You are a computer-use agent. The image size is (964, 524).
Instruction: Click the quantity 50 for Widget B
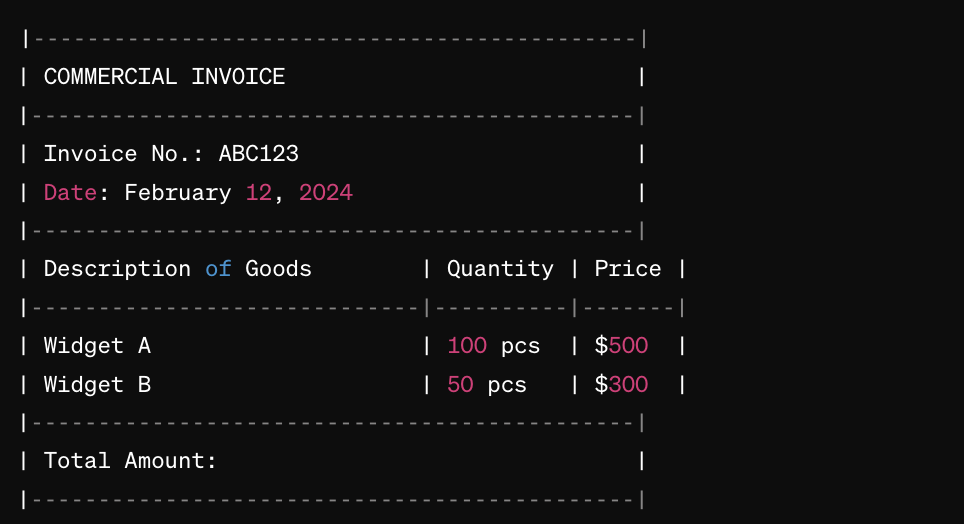tap(460, 384)
